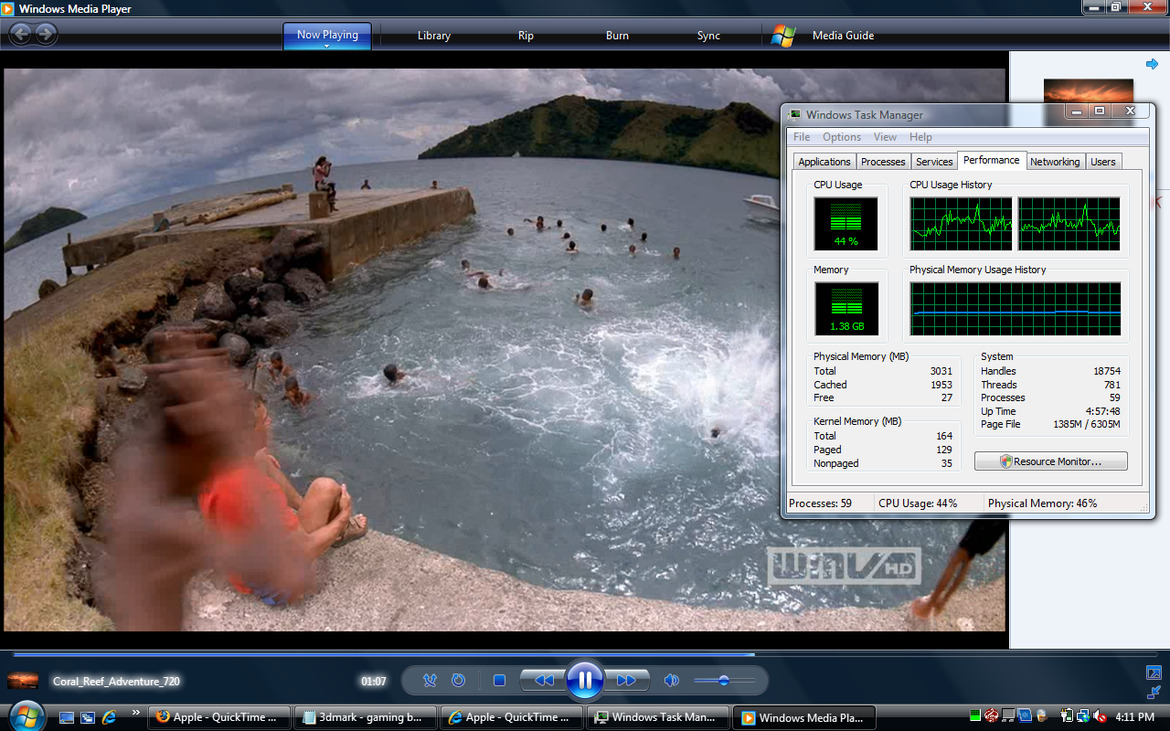Select the sunset thumbnail in the playlist pane
1170x731 pixels.
point(1088,90)
